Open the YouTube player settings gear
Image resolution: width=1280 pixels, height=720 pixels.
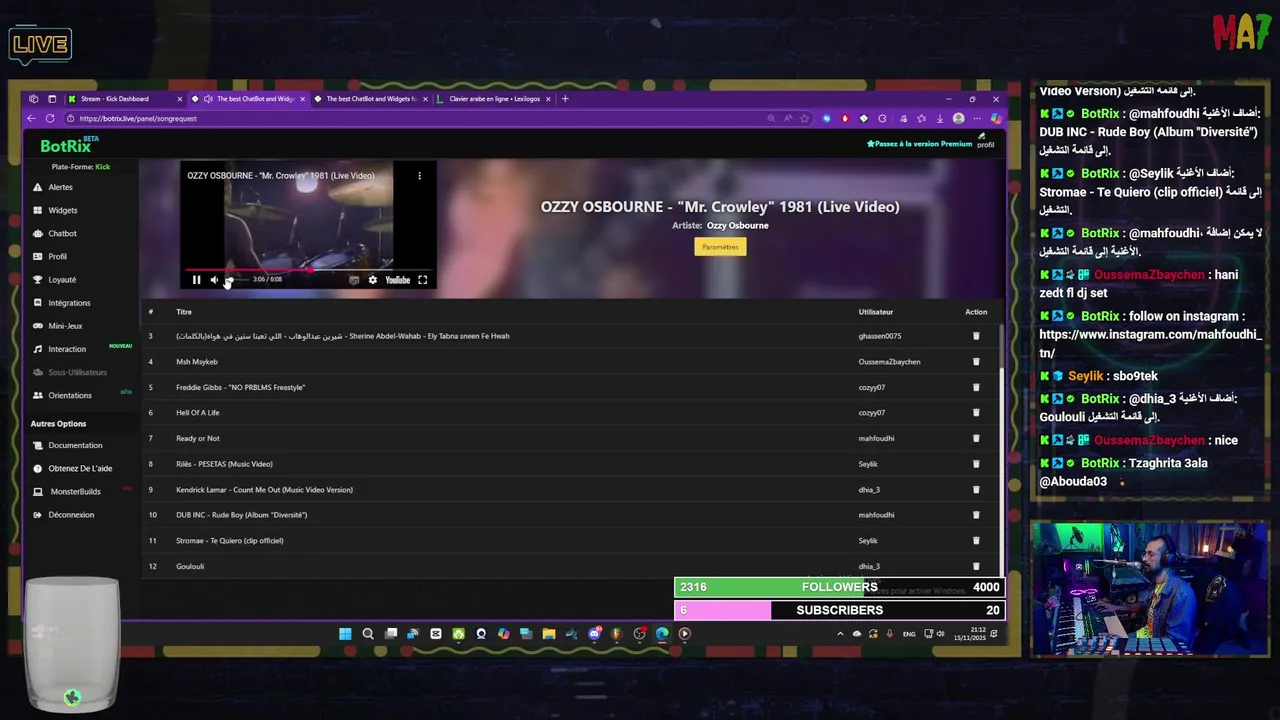373,280
